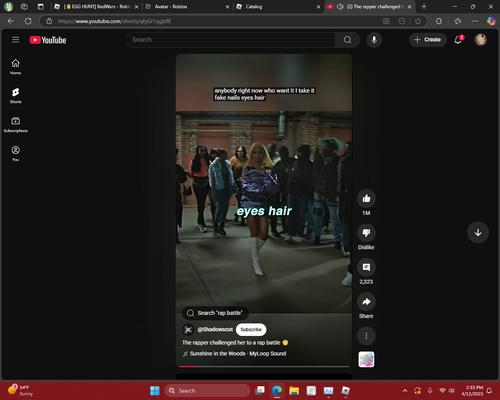The image size is (500, 400).
Task: Open Sunshine in the Woods sound link
Action: tap(238, 354)
